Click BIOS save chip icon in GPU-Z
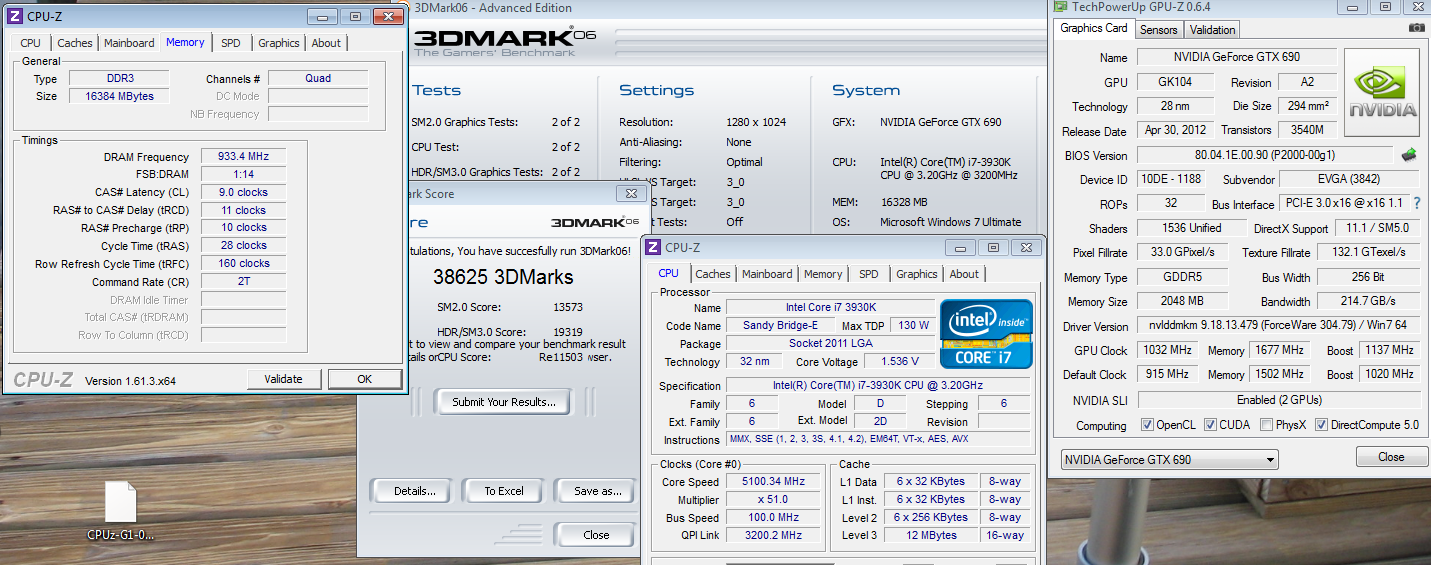 tap(1409, 155)
